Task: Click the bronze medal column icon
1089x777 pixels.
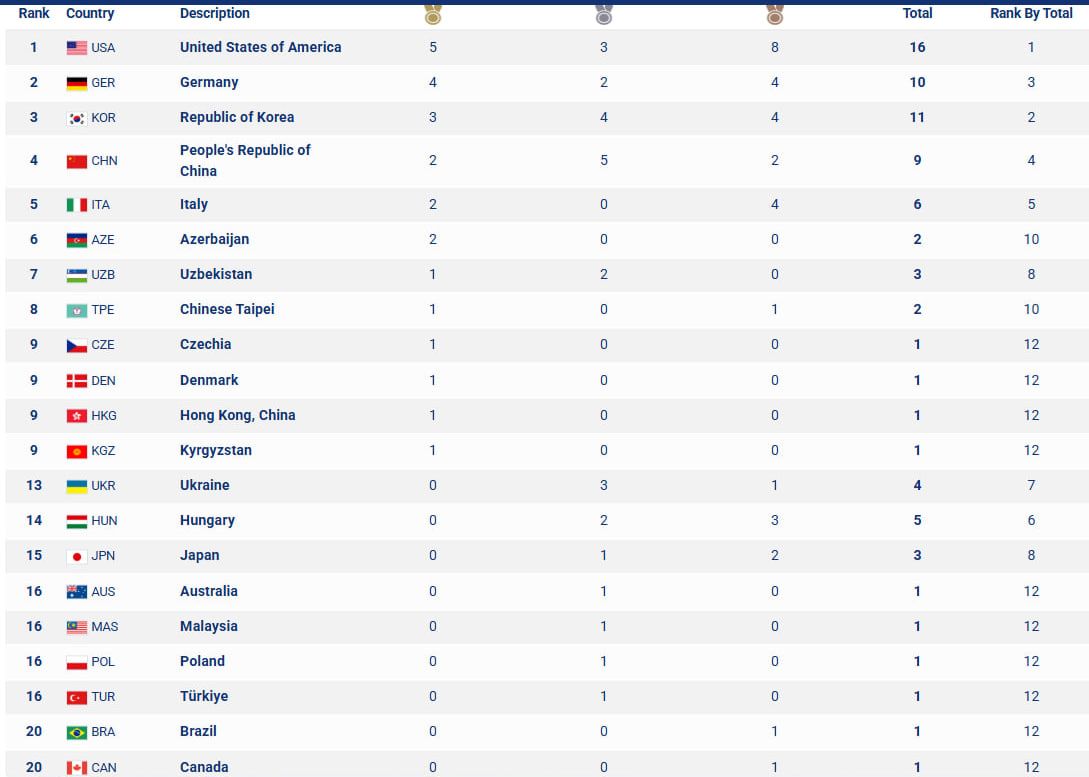Action: [x=774, y=13]
